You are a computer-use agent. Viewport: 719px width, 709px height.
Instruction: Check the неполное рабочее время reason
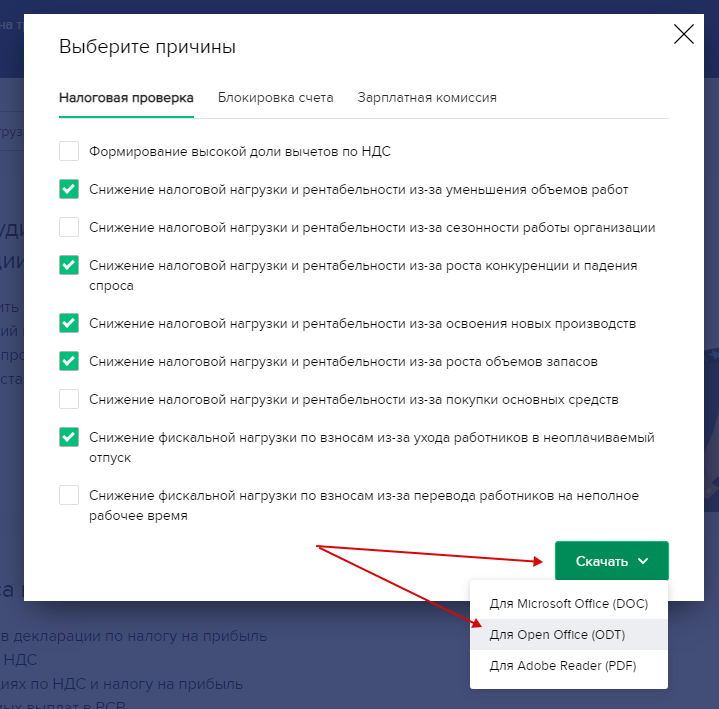tap(69, 495)
